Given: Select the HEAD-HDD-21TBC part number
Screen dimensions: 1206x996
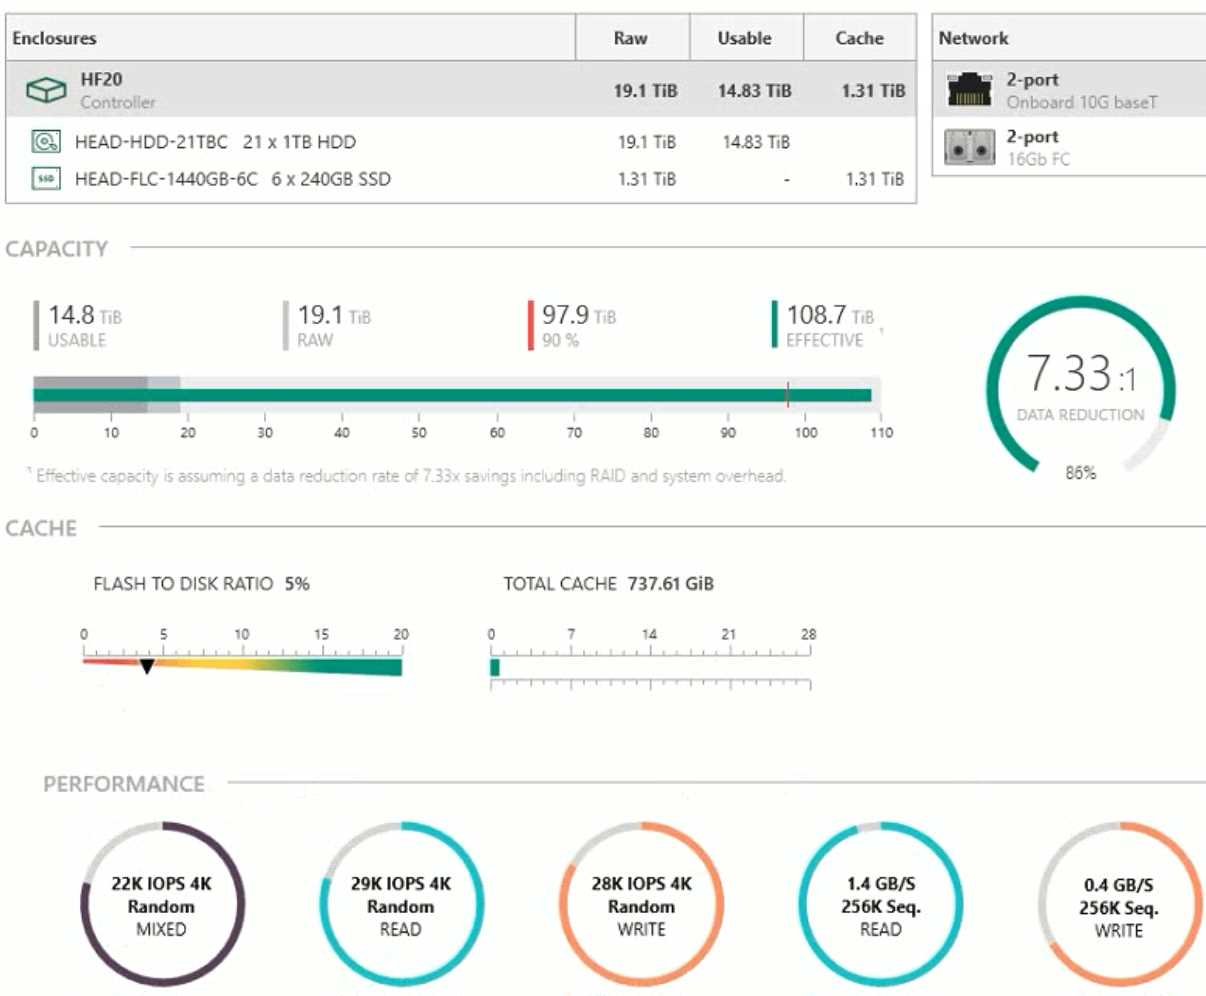Looking at the screenshot, I should coord(151,142).
